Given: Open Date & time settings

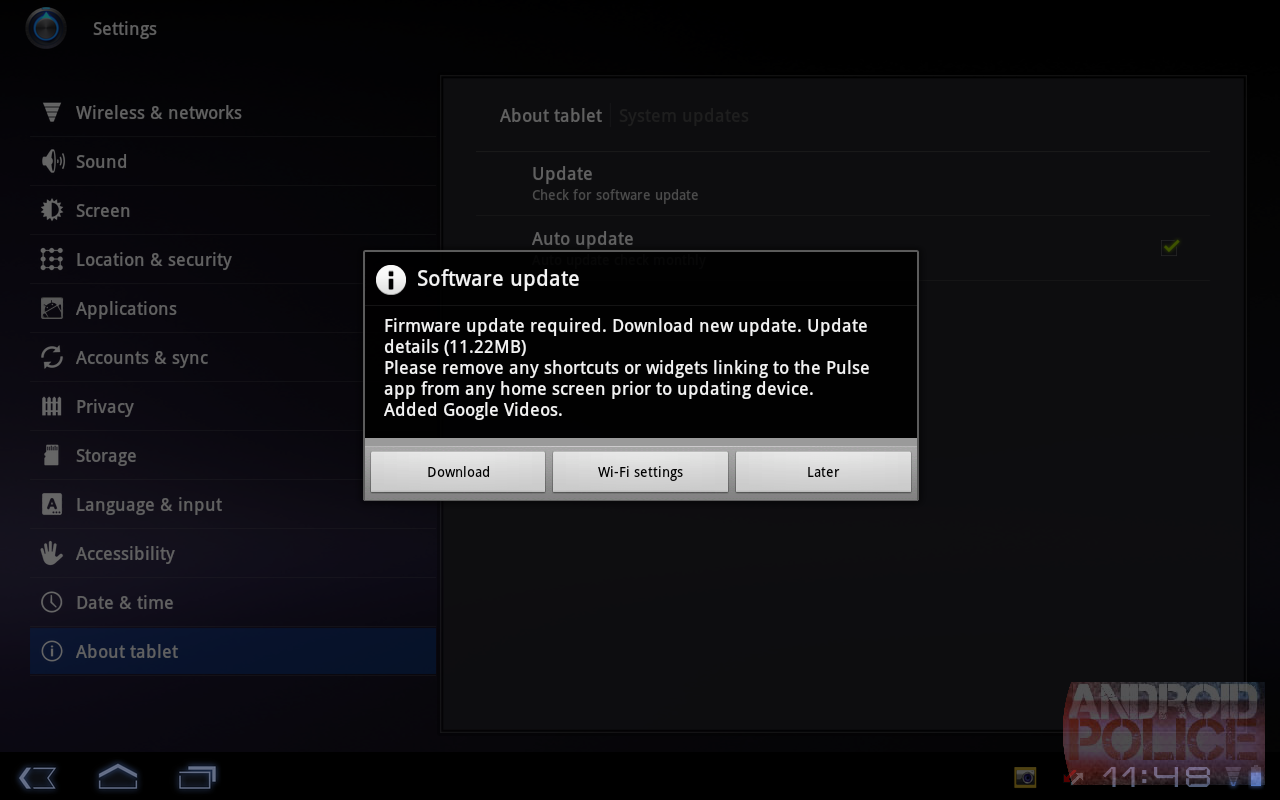Looking at the screenshot, I should point(233,602).
